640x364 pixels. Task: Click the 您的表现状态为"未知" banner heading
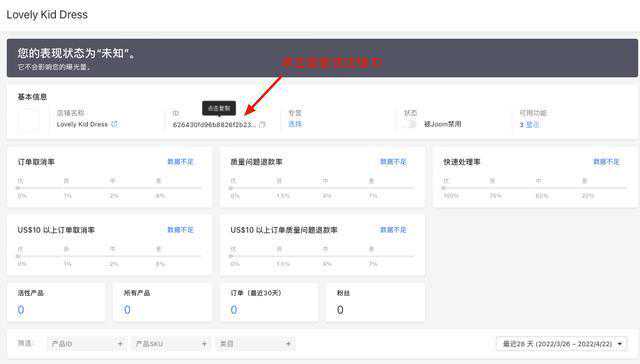[x=76, y=53]
